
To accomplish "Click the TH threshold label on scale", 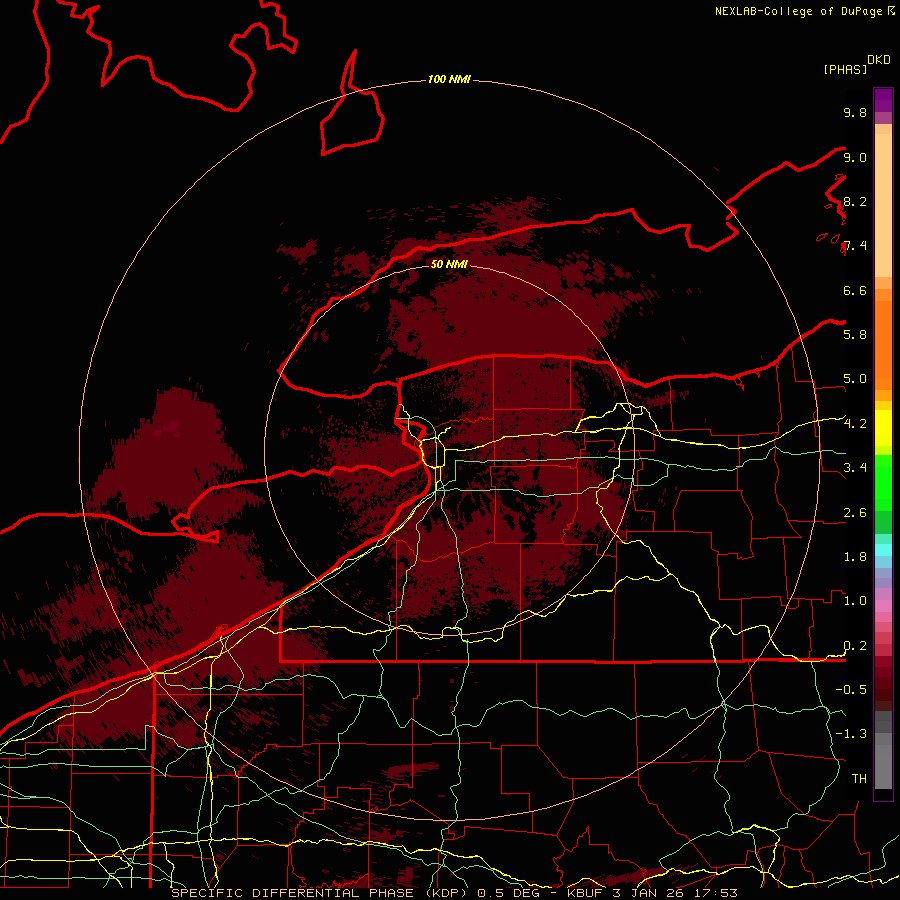I will (x=859, y=779).
